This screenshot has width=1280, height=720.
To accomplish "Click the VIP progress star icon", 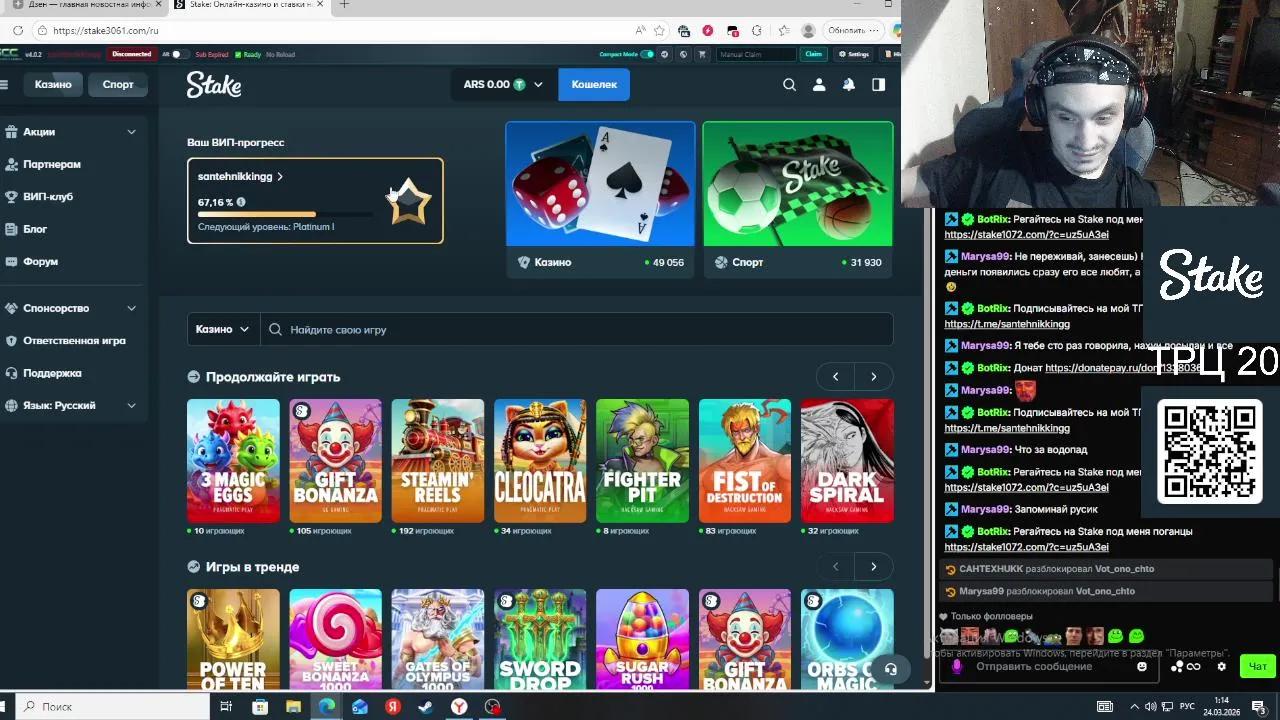I will click(x=409, y=201).
